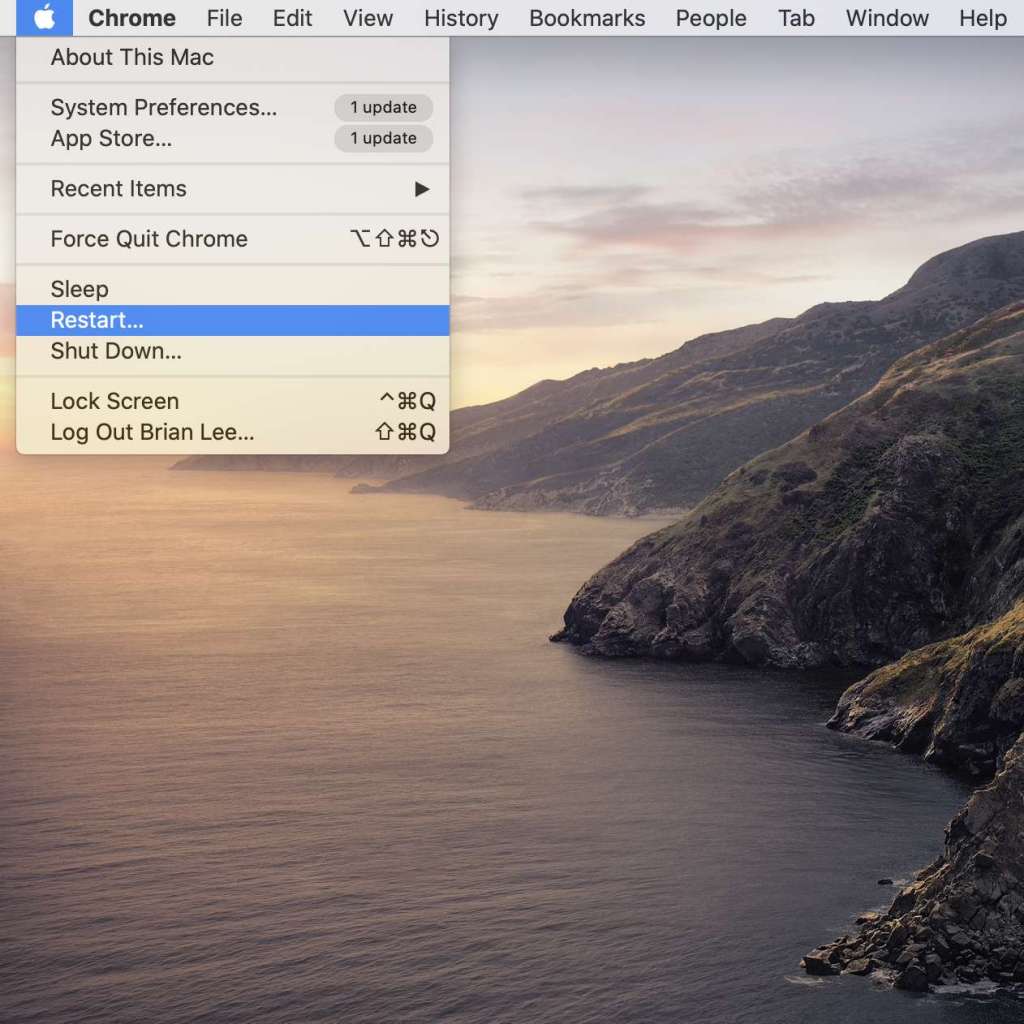Viewport: 1024px width, 1024px height.
Task: Open the Tab menu
Action: [796, 18]
